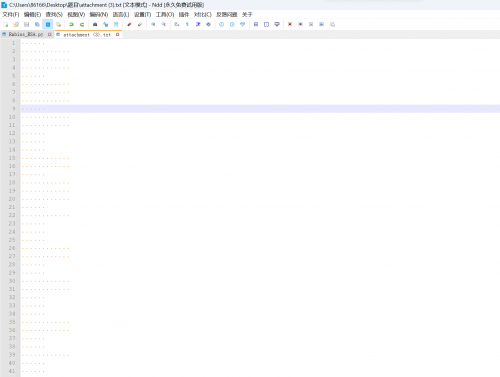Switch to the Rabias_RSA.py tab

(x=26, y=34)
